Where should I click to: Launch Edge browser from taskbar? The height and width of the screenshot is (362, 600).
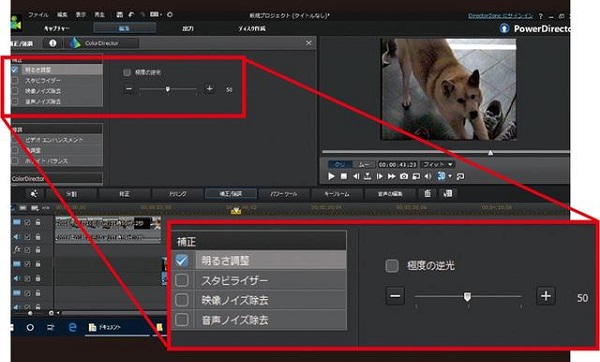[72, 328]
